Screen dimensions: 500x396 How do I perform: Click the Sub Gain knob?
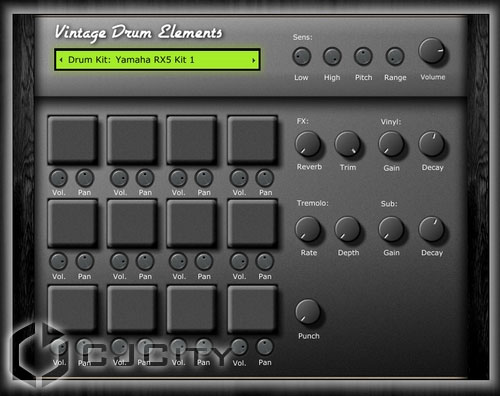(x=391, y=229)
